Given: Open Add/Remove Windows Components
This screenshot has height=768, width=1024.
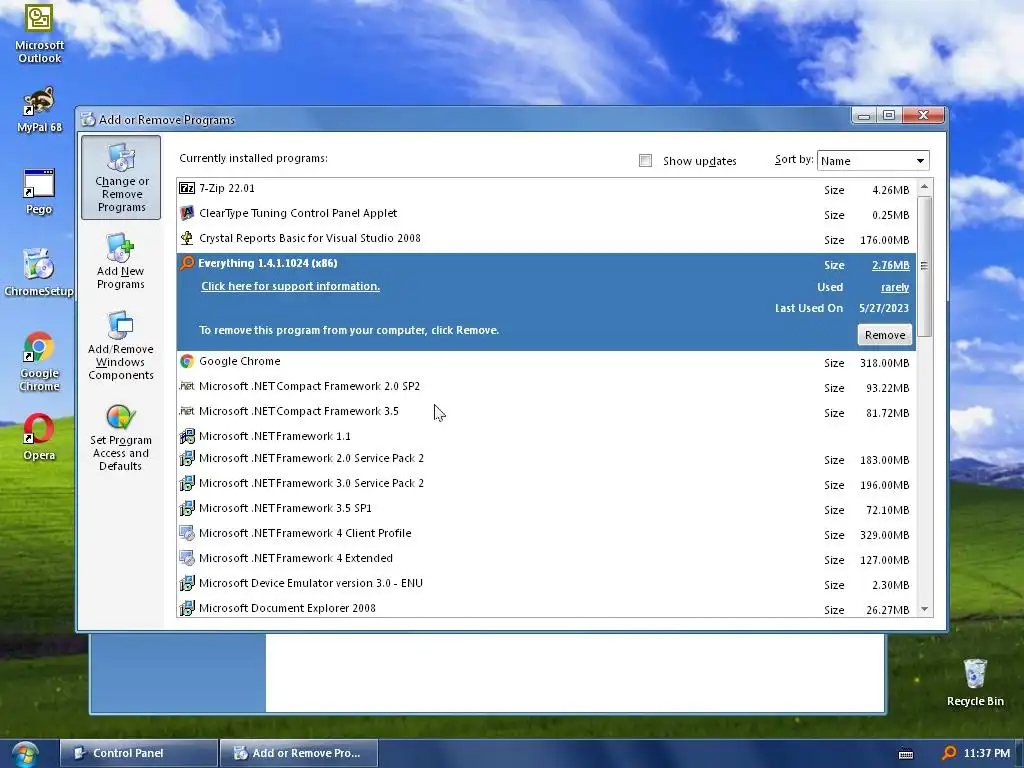Looking at the screenshot, I should click(121, 346).
